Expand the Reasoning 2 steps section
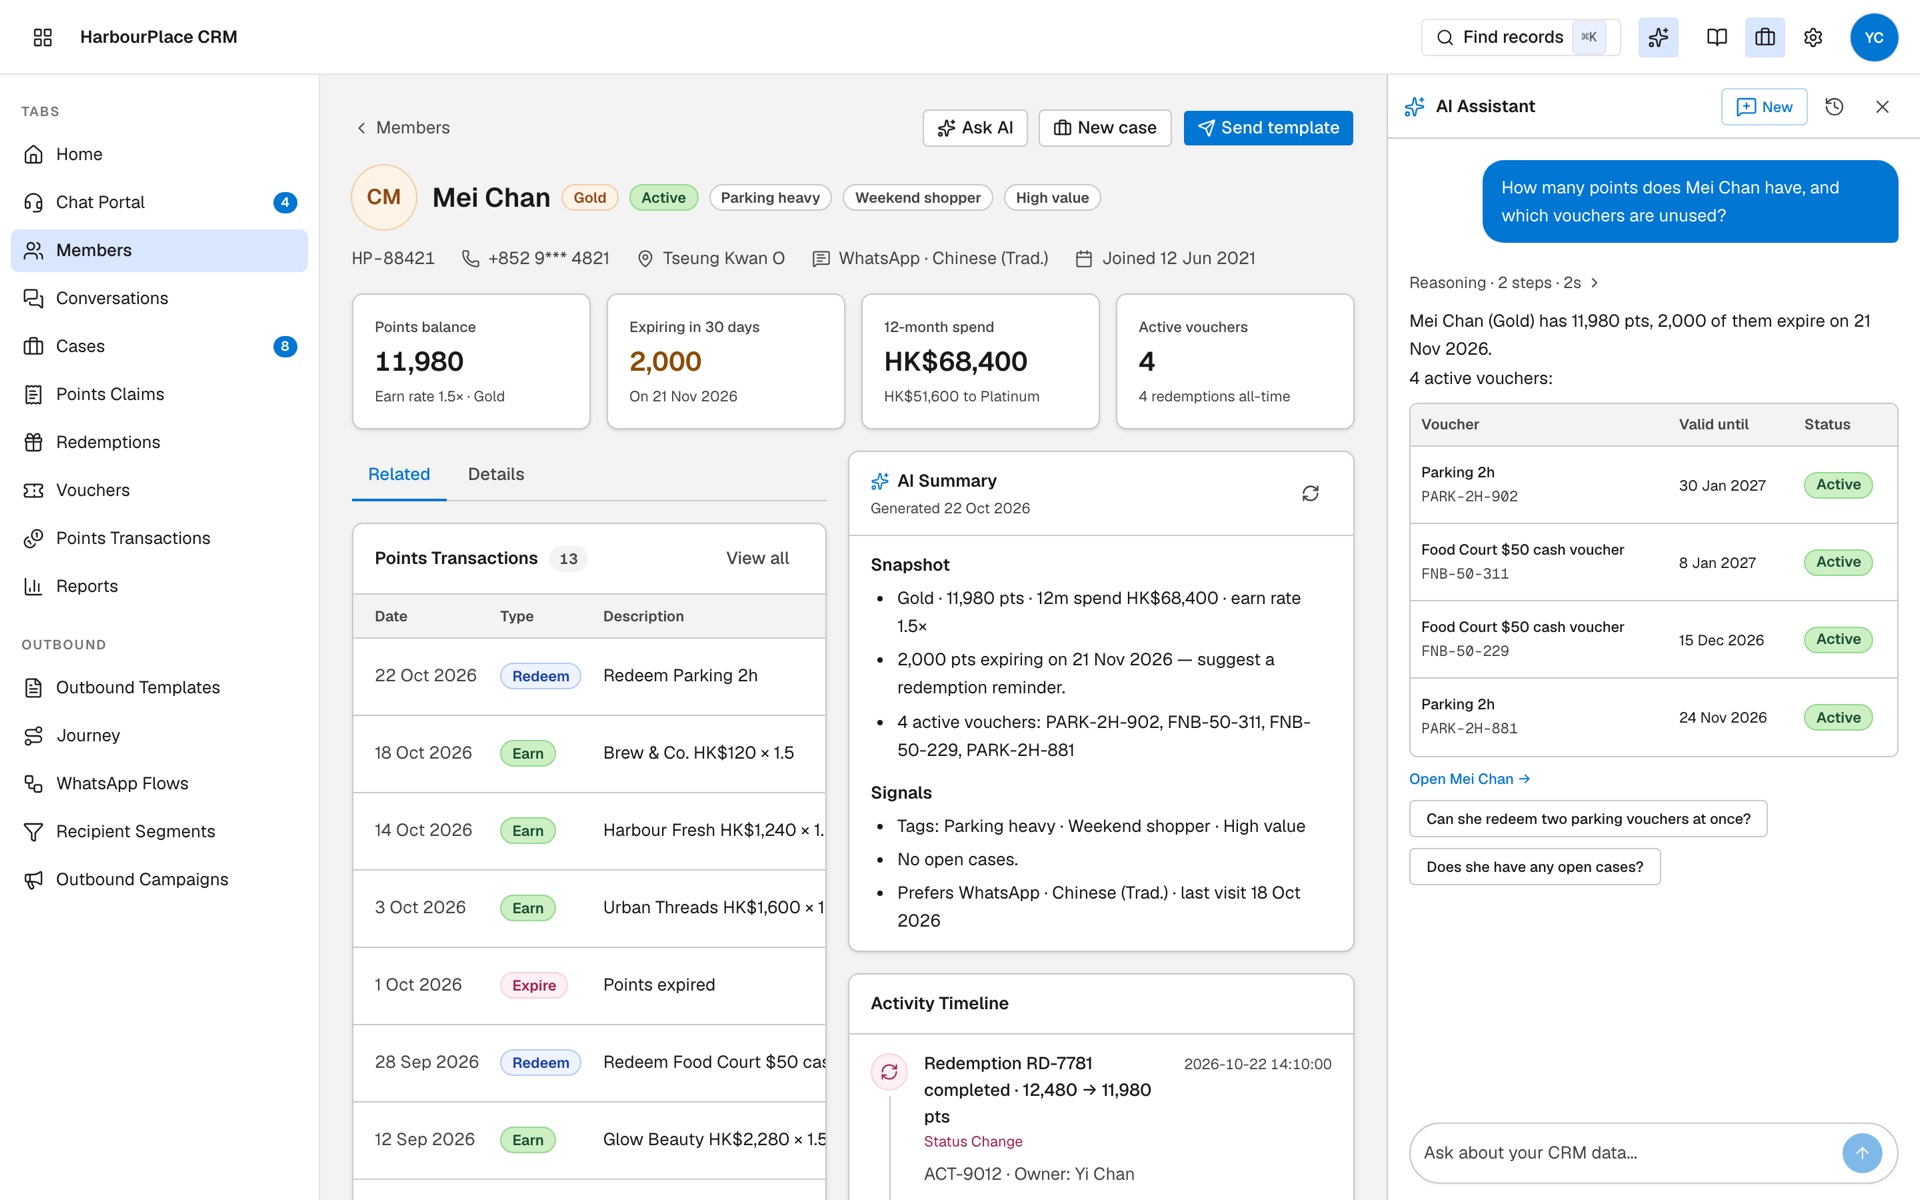Viewport: 1920px width, 1200px height. coord(1504,283)
